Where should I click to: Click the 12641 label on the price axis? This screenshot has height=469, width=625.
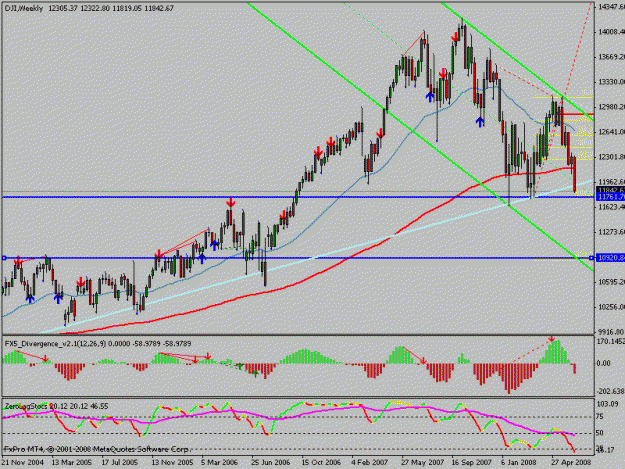point(611,132)
